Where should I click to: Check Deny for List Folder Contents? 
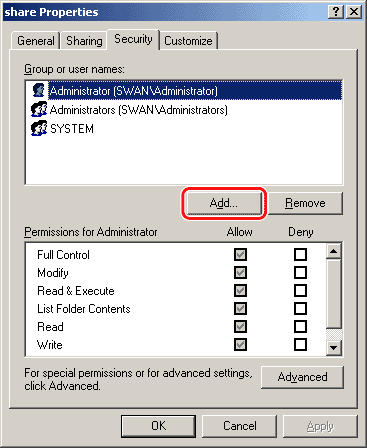300,309
